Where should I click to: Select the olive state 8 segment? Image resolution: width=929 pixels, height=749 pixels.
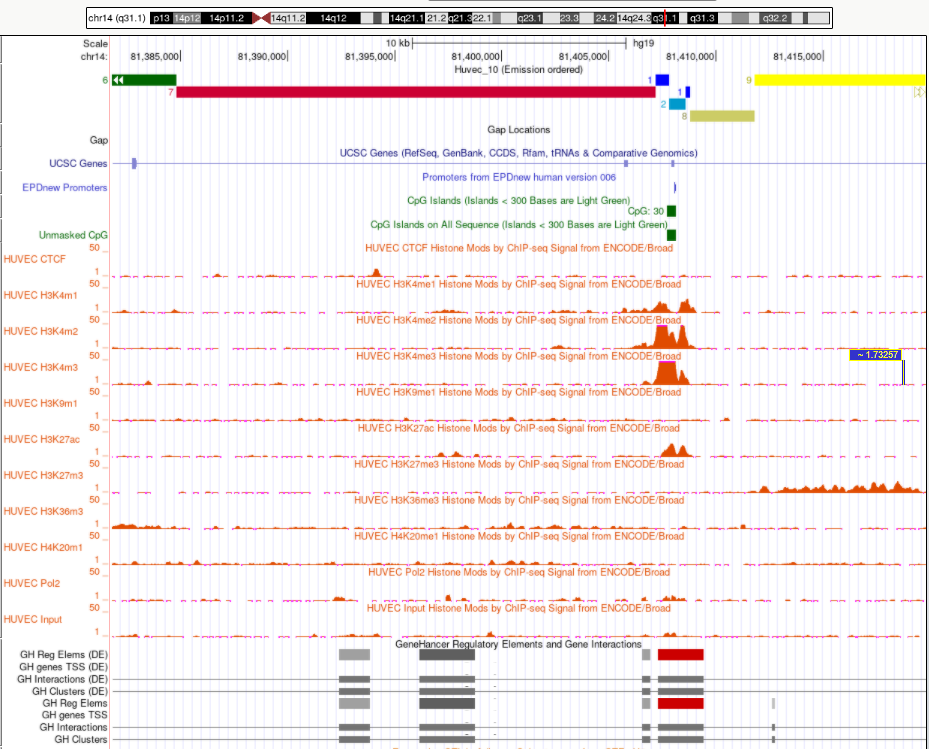click(722, 116)
